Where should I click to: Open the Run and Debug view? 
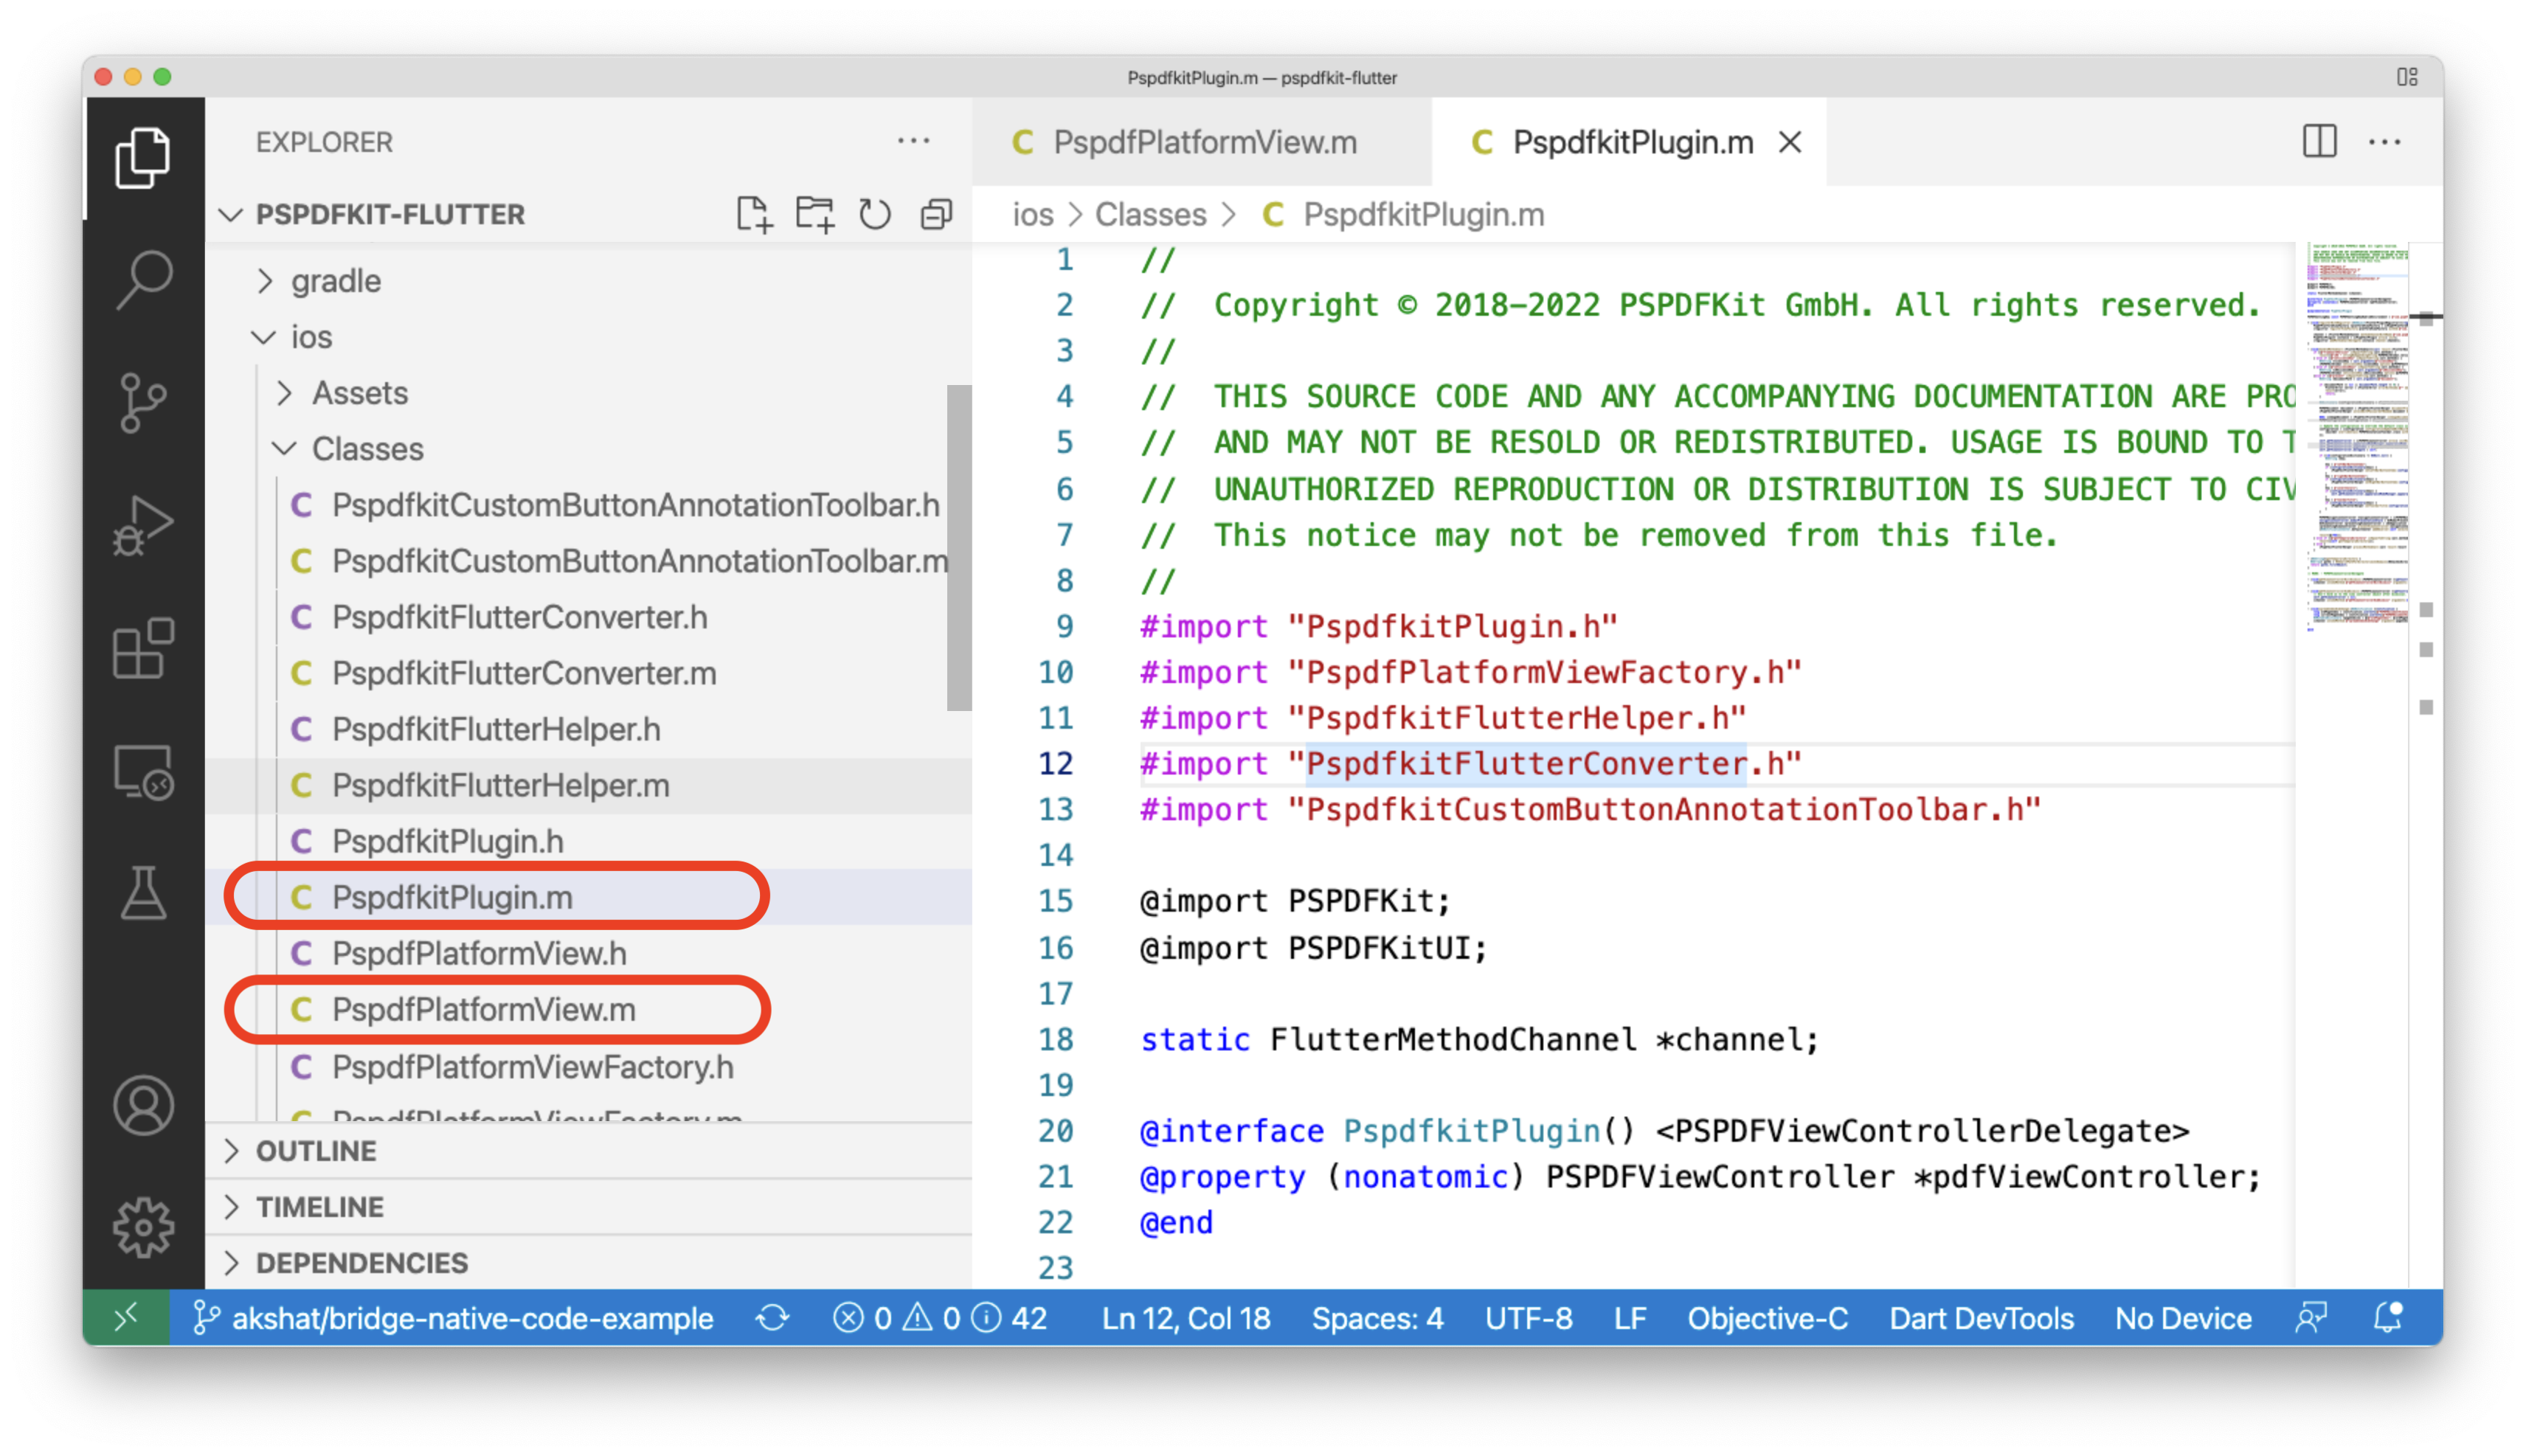[144, 524]
